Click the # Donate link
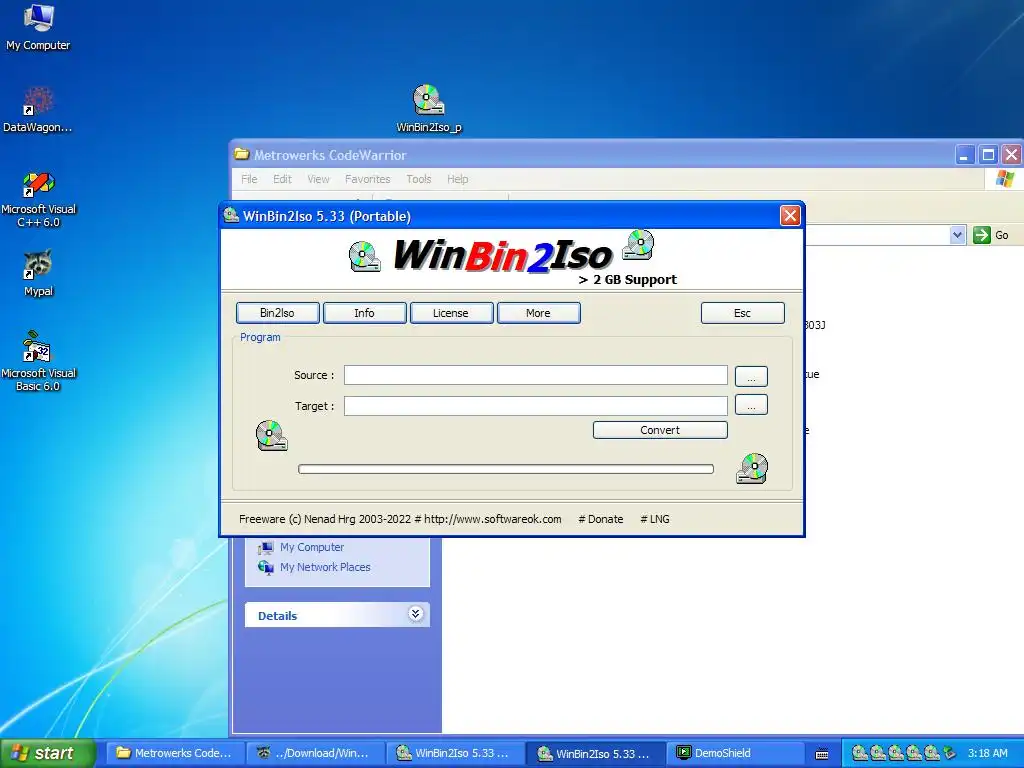1024x768 pixels. [x=601, y=519]
